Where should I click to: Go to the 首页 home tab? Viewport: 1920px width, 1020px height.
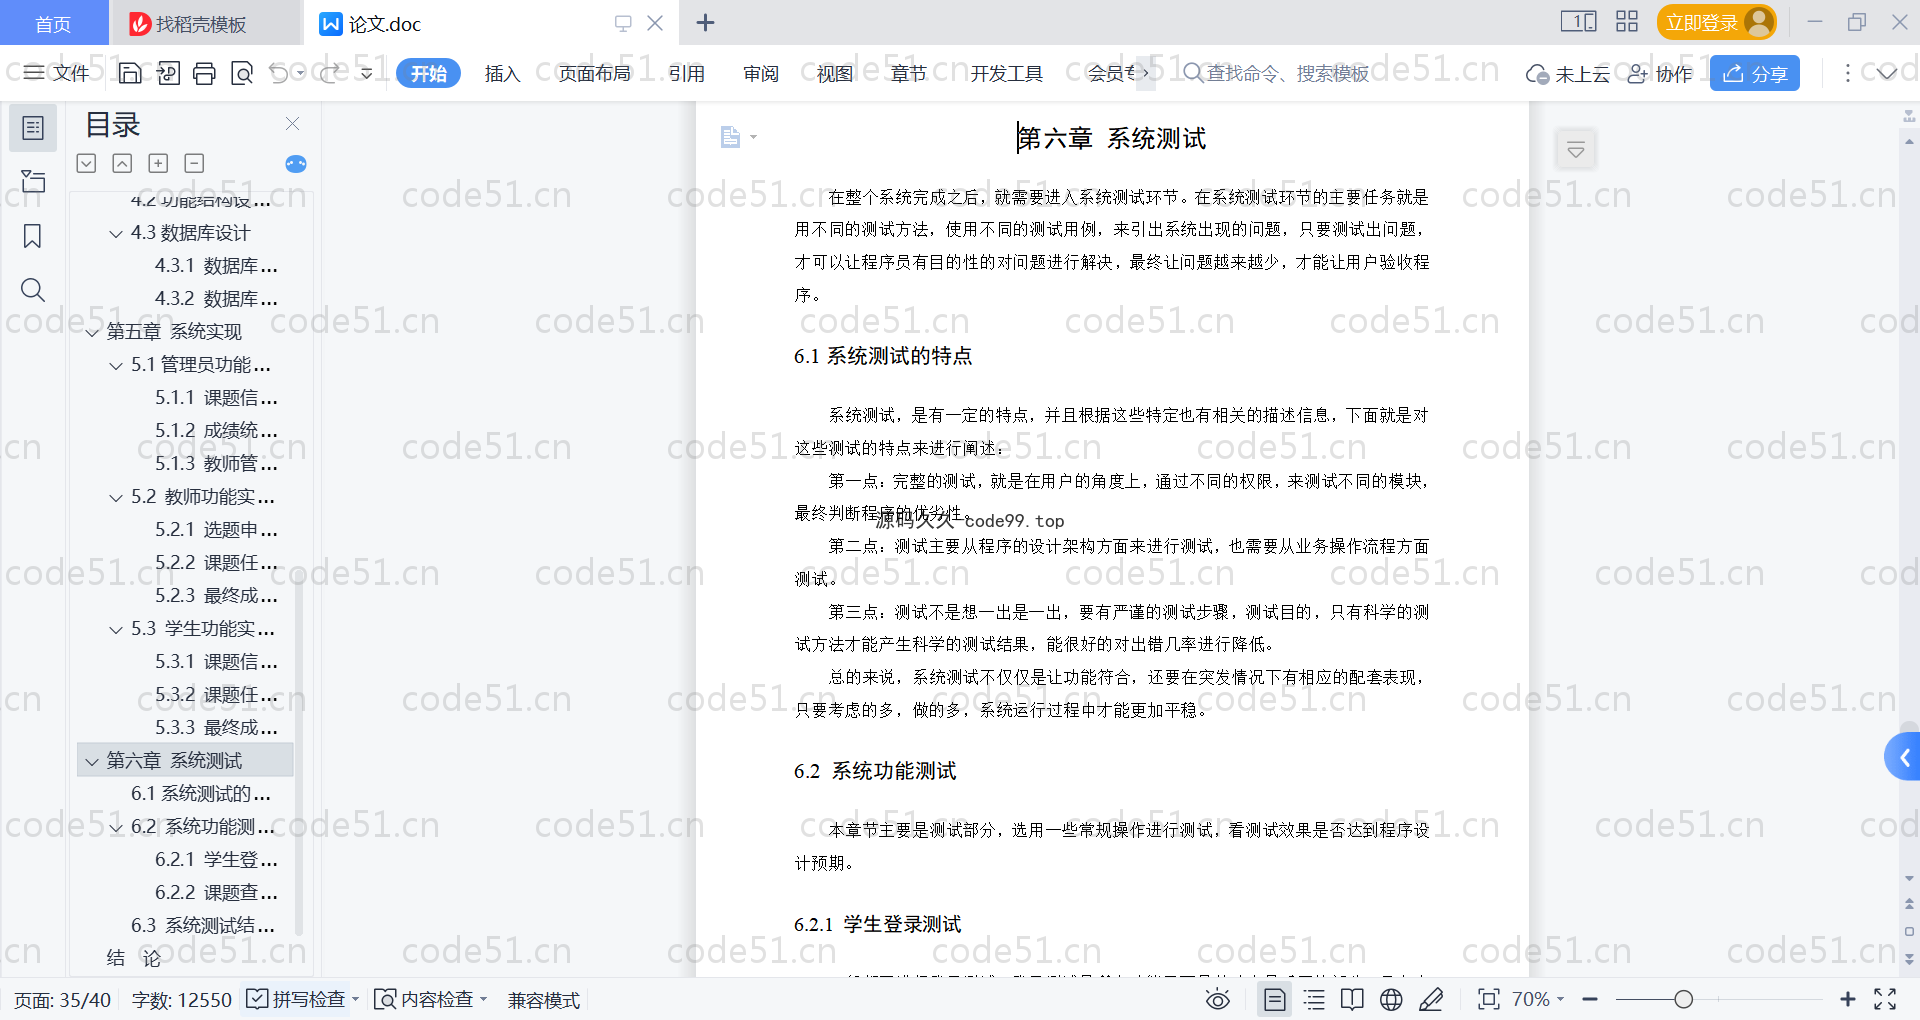point(53,23)
